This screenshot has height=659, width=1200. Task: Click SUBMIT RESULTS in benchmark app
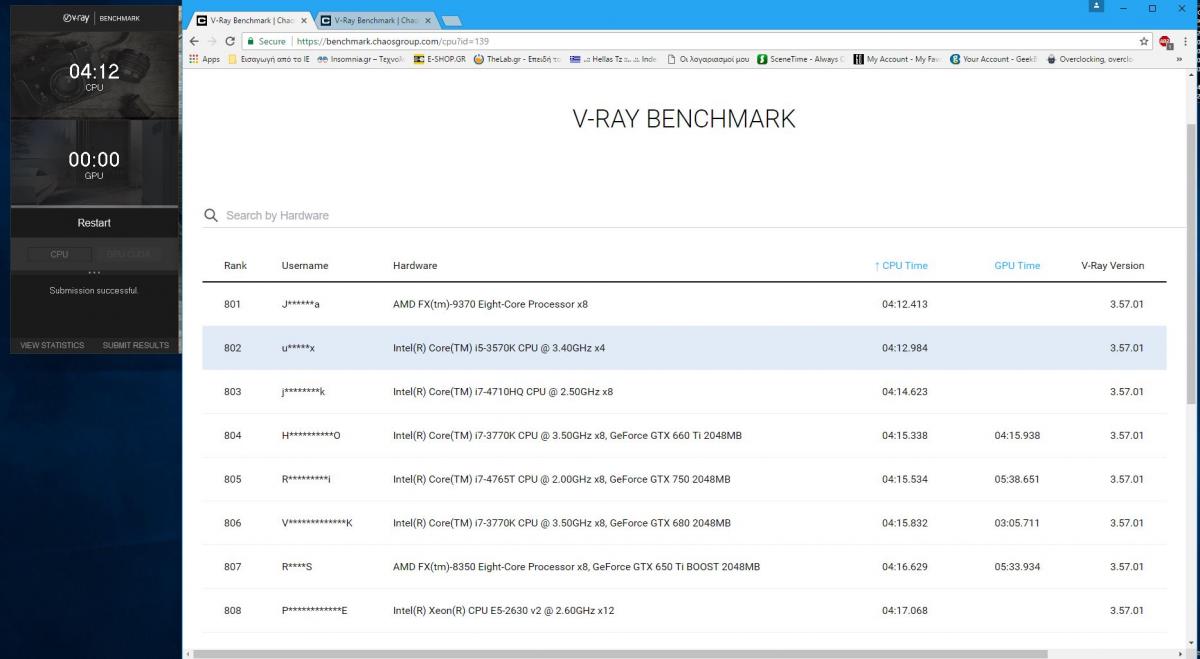pos(135,345)
